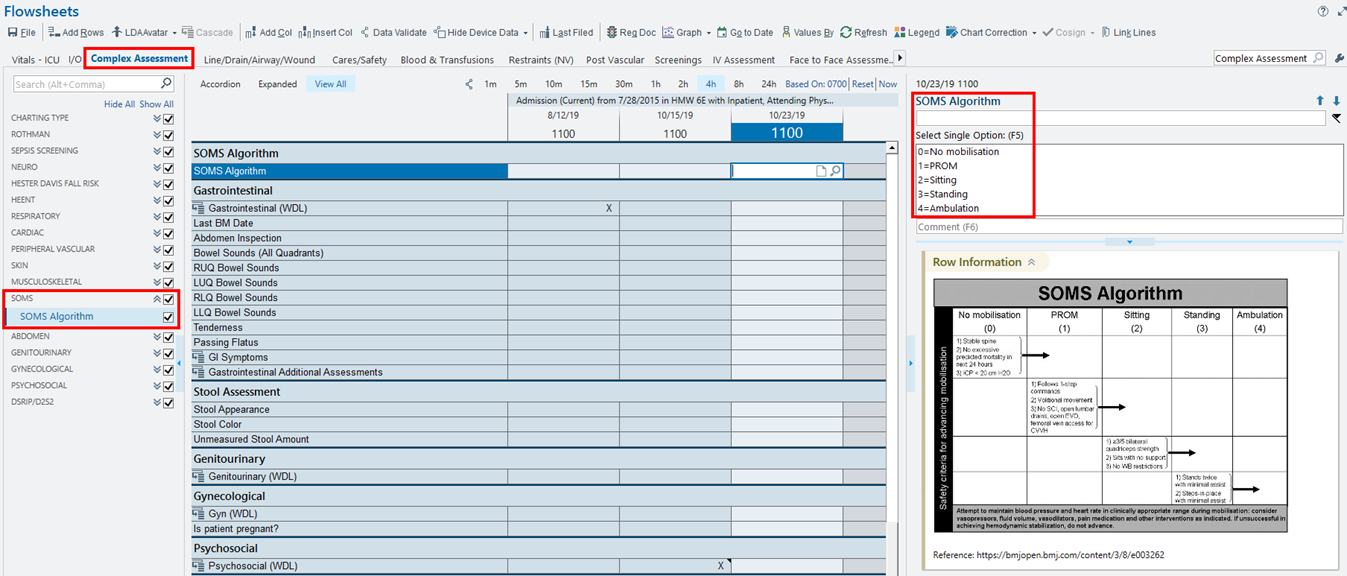
Task: Click the wrench settings icon
Action: [x=1339, y=59]
